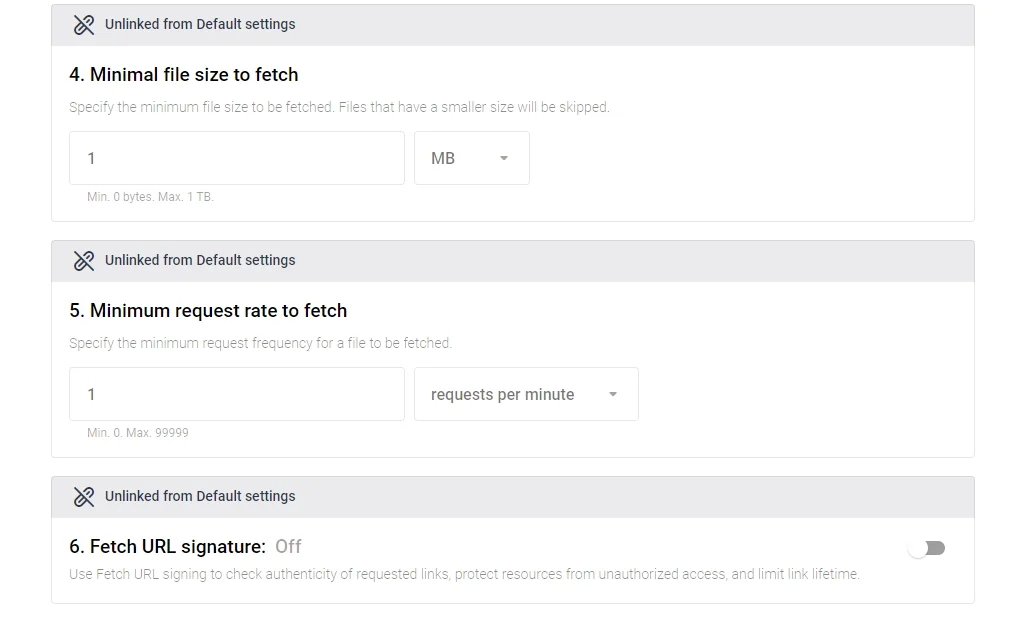The height and width of the screenshot is (628, 1036).
Task: Click the unlink icon above Minimum request rate
Action: tap(84, 261)
